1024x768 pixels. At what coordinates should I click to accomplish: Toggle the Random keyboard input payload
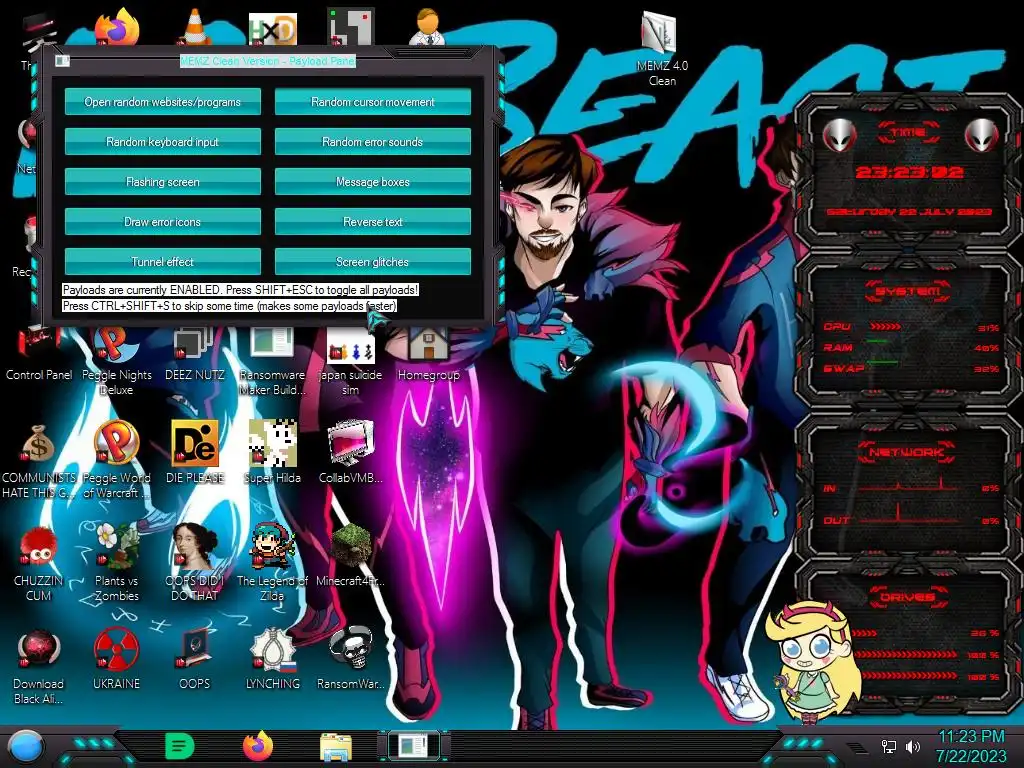point(163,142)
